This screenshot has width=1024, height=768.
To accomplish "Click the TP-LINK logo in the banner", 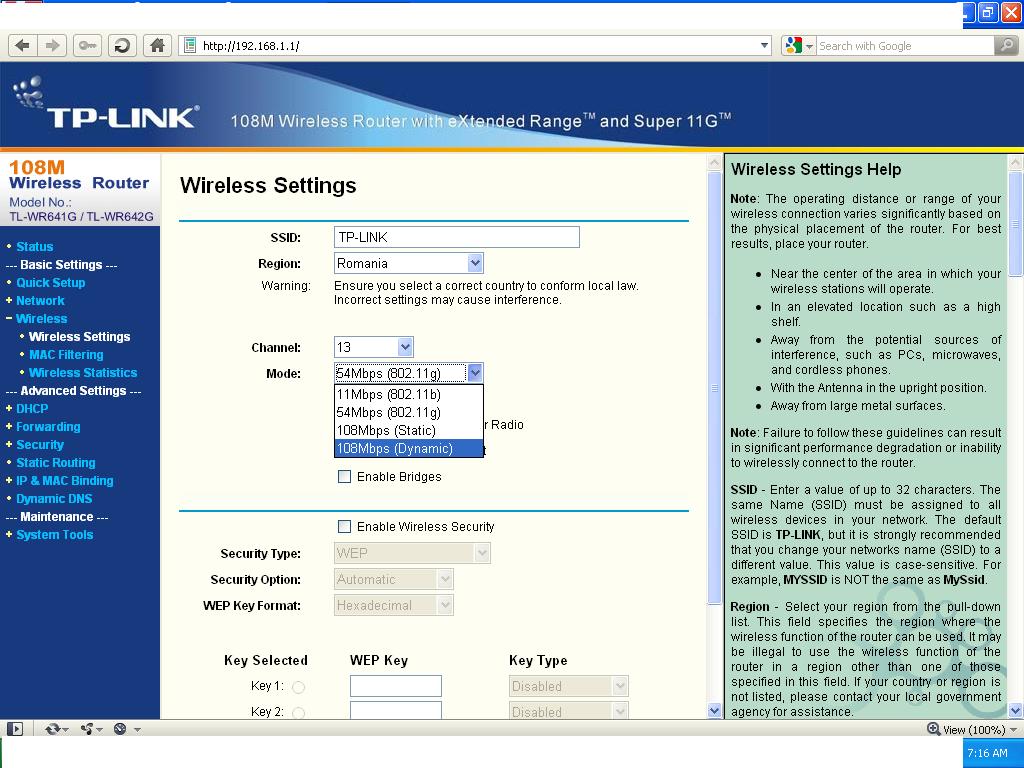I will (x=108, y=104).
